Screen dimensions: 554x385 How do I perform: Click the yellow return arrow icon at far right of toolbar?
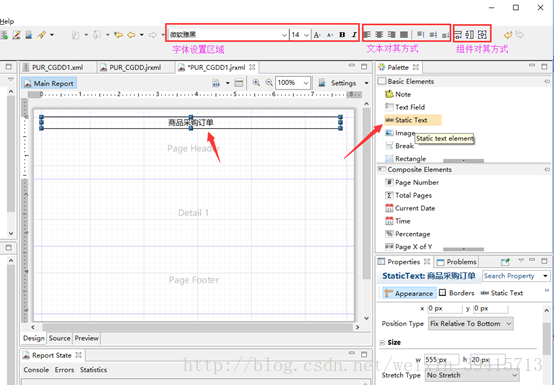point(508,35)
